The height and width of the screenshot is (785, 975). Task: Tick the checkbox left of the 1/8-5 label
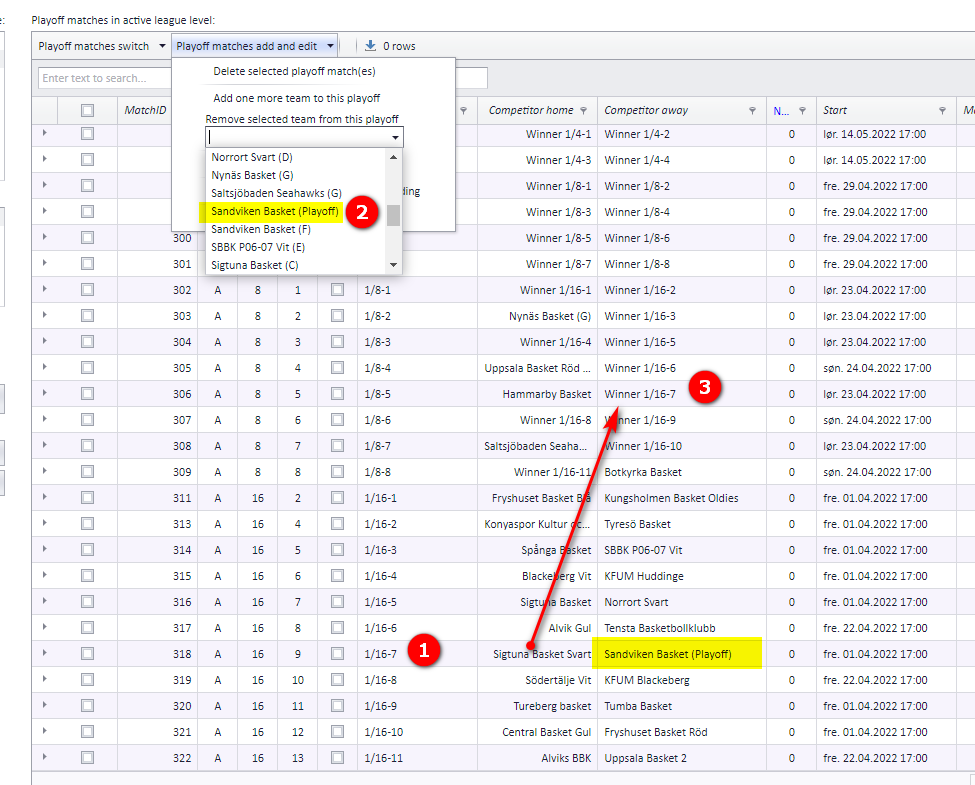[338, 394]
